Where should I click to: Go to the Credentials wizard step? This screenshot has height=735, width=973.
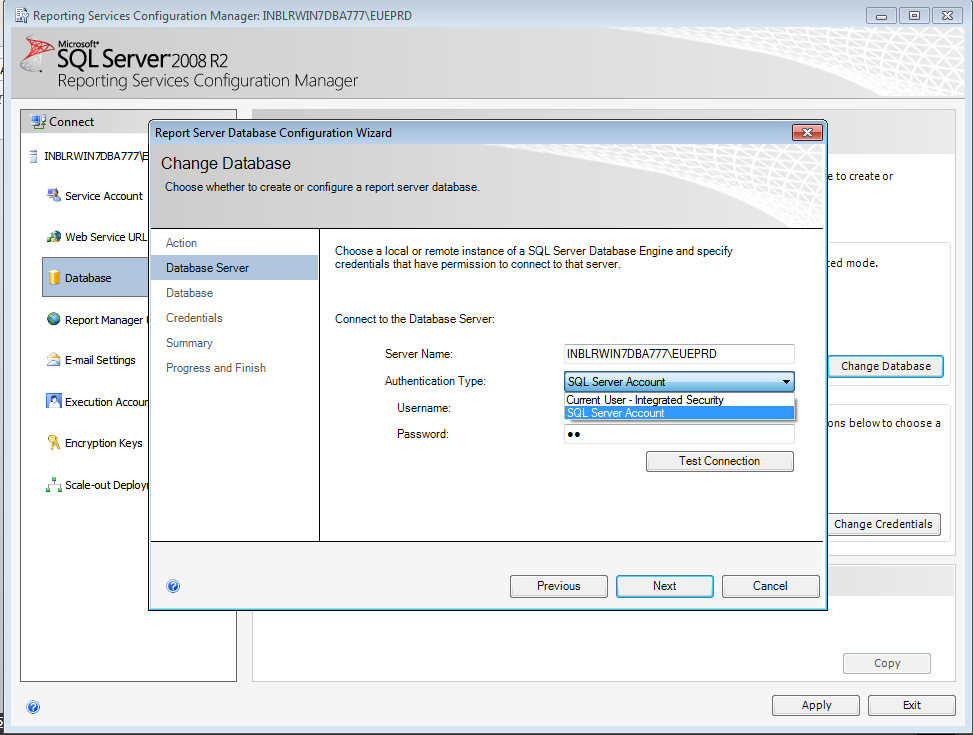coord(194,317)
